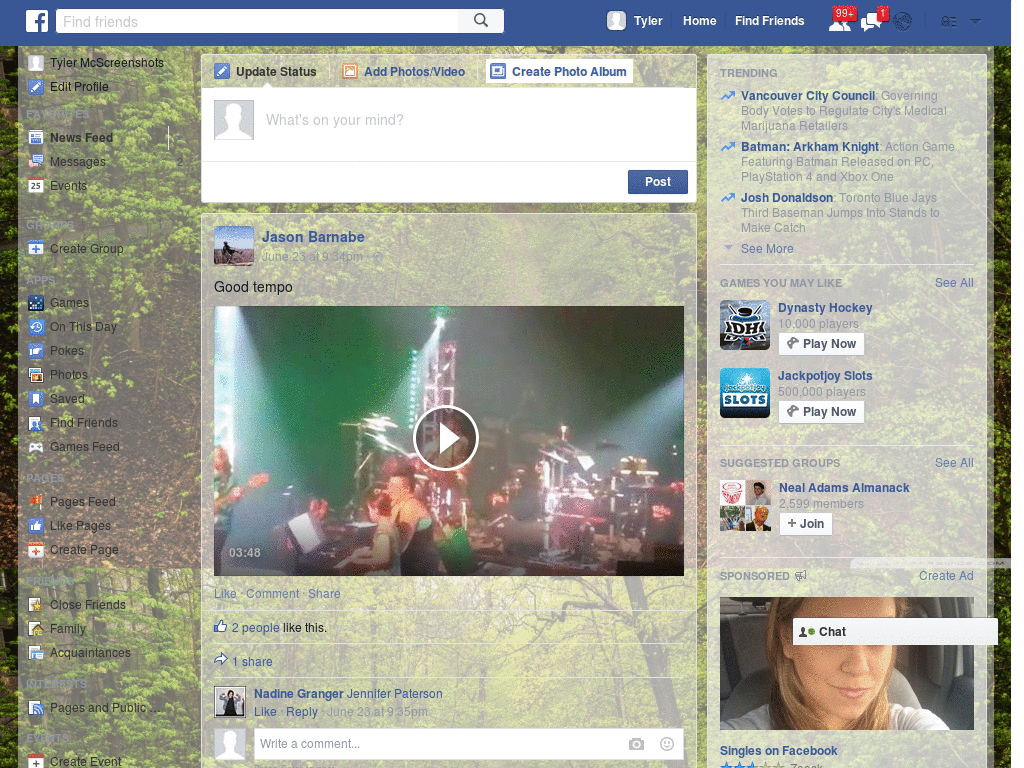Click Play Now for Dynasty Hockey
This screenshot has width=1024, height=768.
pos(821,343)
